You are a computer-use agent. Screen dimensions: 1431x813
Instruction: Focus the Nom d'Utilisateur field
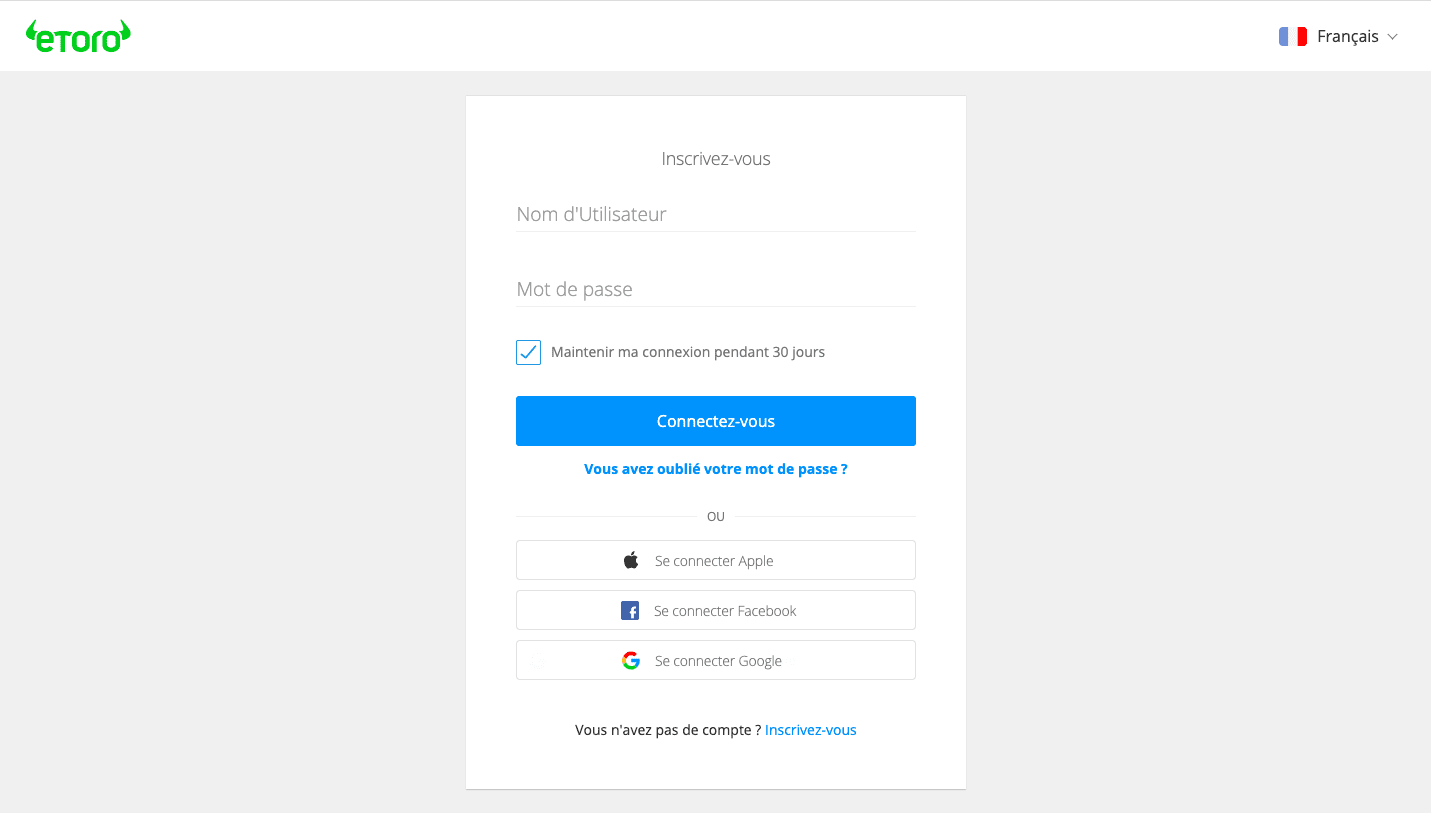[x=715, y=214]
